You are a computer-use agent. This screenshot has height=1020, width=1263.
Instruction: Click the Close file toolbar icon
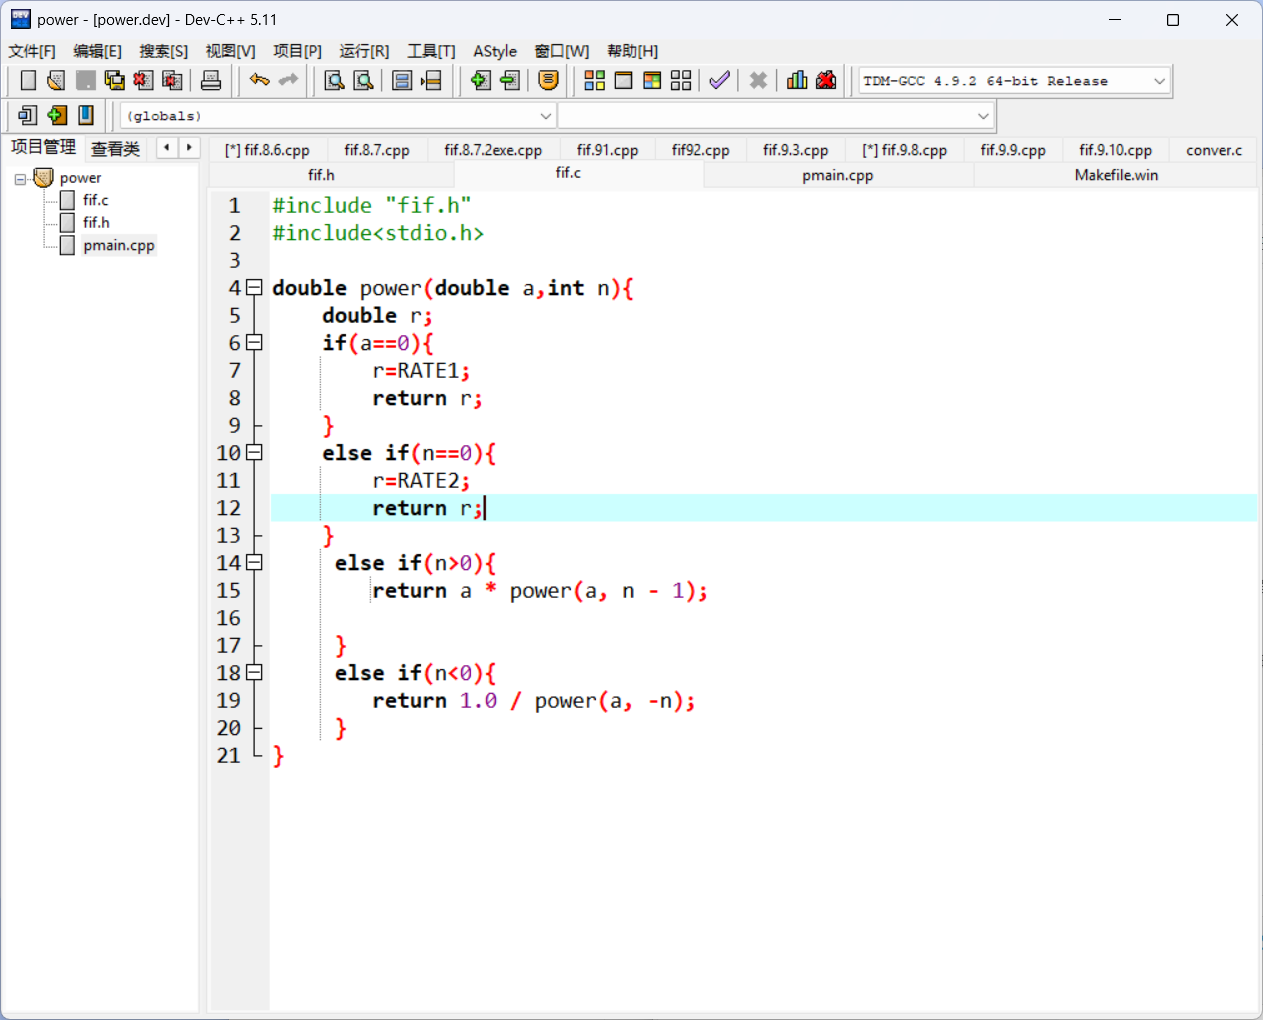[x=143, y=81]
